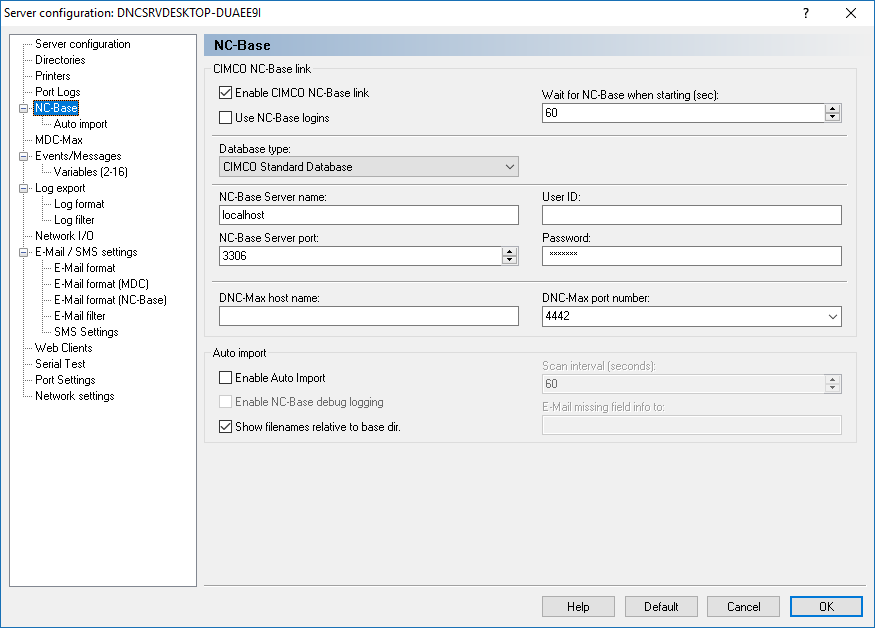This screenshot has width=875, height=628.
Task: Open Port Settings page
Action: coord(65,380)
